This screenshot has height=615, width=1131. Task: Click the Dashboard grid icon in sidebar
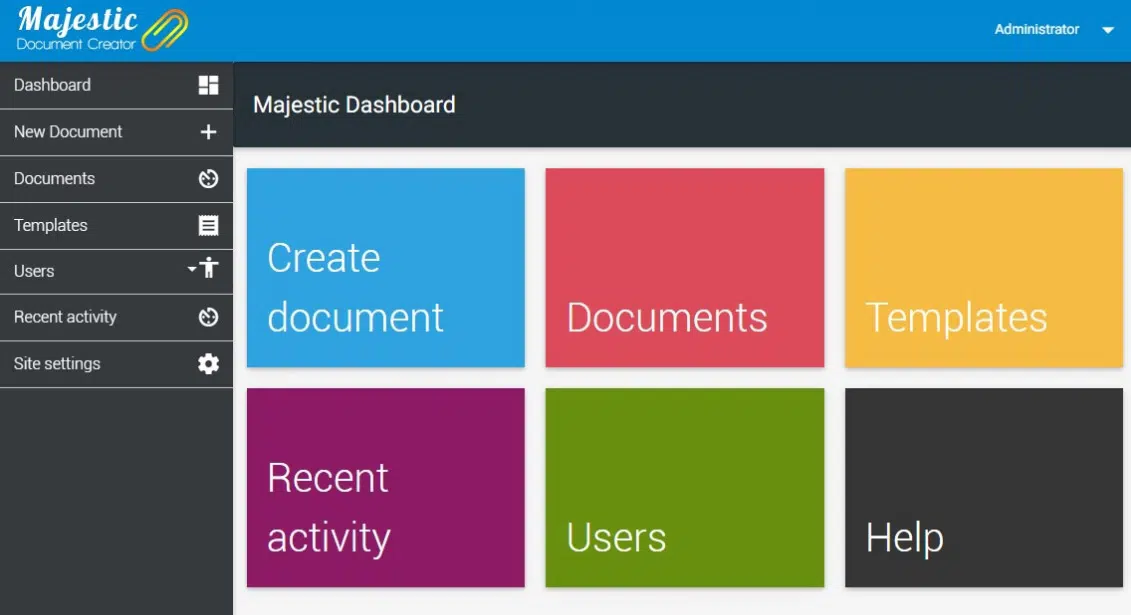[x=208, y=85]
